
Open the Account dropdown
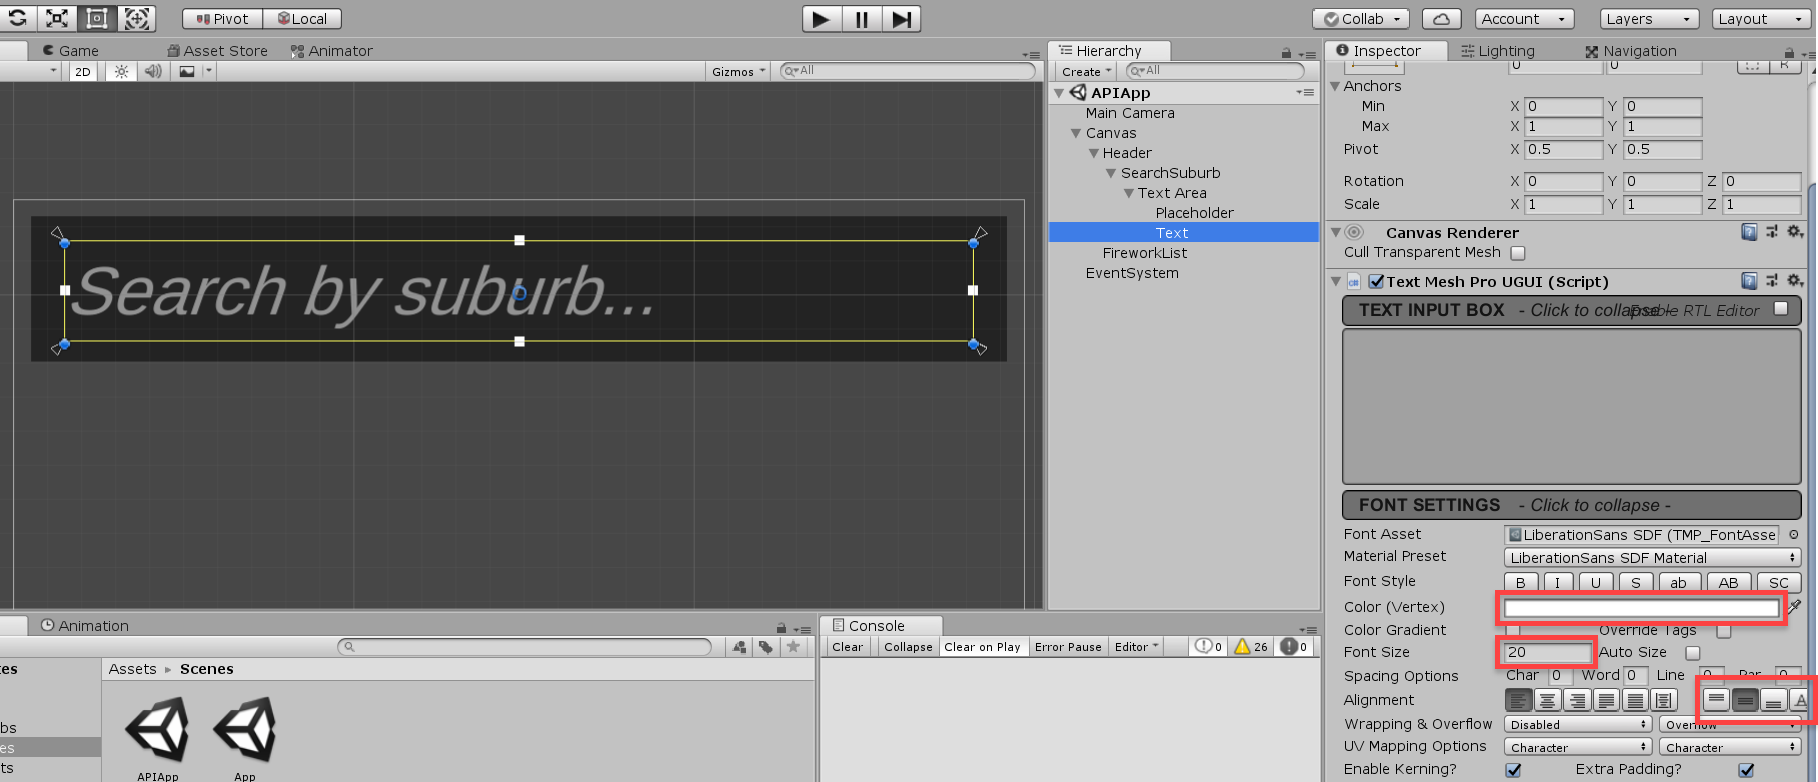click(x=1524, y=19)
